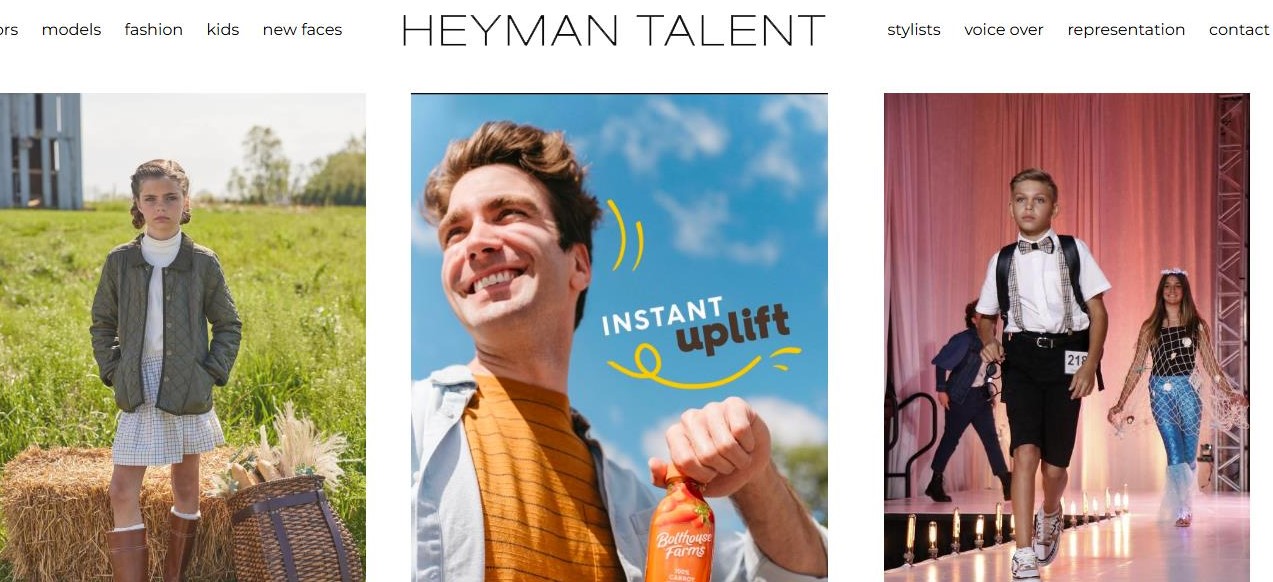Open the representation link
The width and height of the screenshot is (1273, 582).
click(1126, 30)
